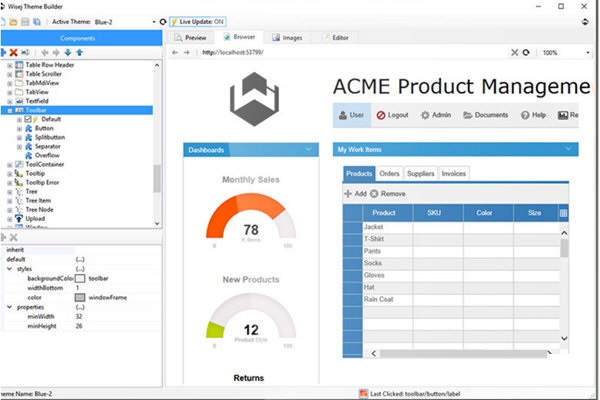Move component down blue arrow
The width and height of the screenshot is (600, 400).
pyautogui.click(x=68, y=52)
